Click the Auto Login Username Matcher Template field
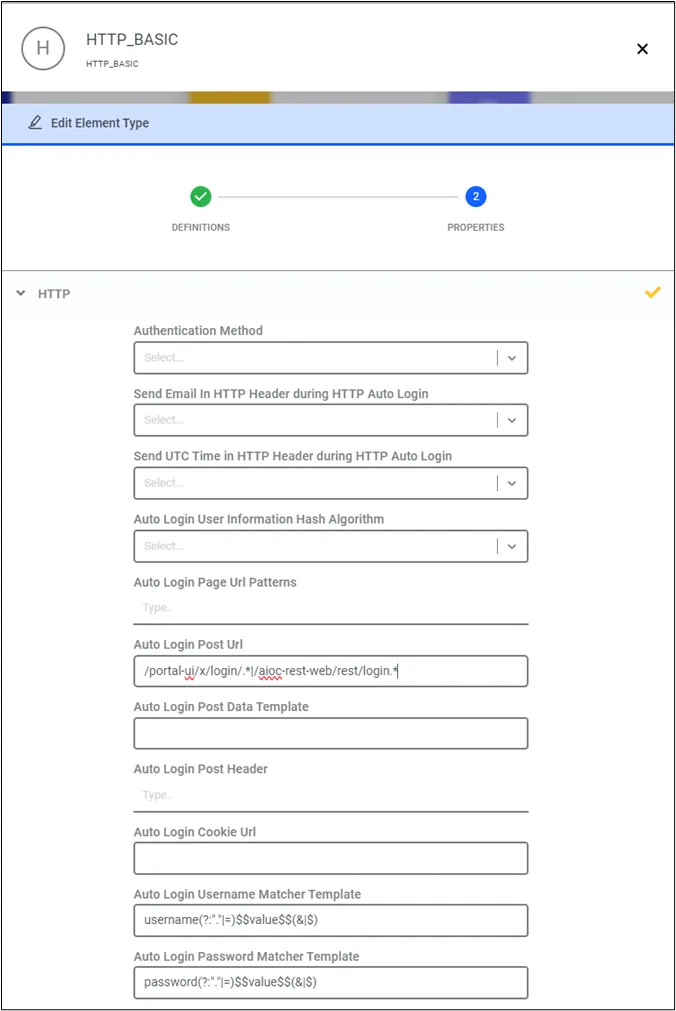Image resolution: width=676 pixels, height=1011 pixels. [331, 920]
